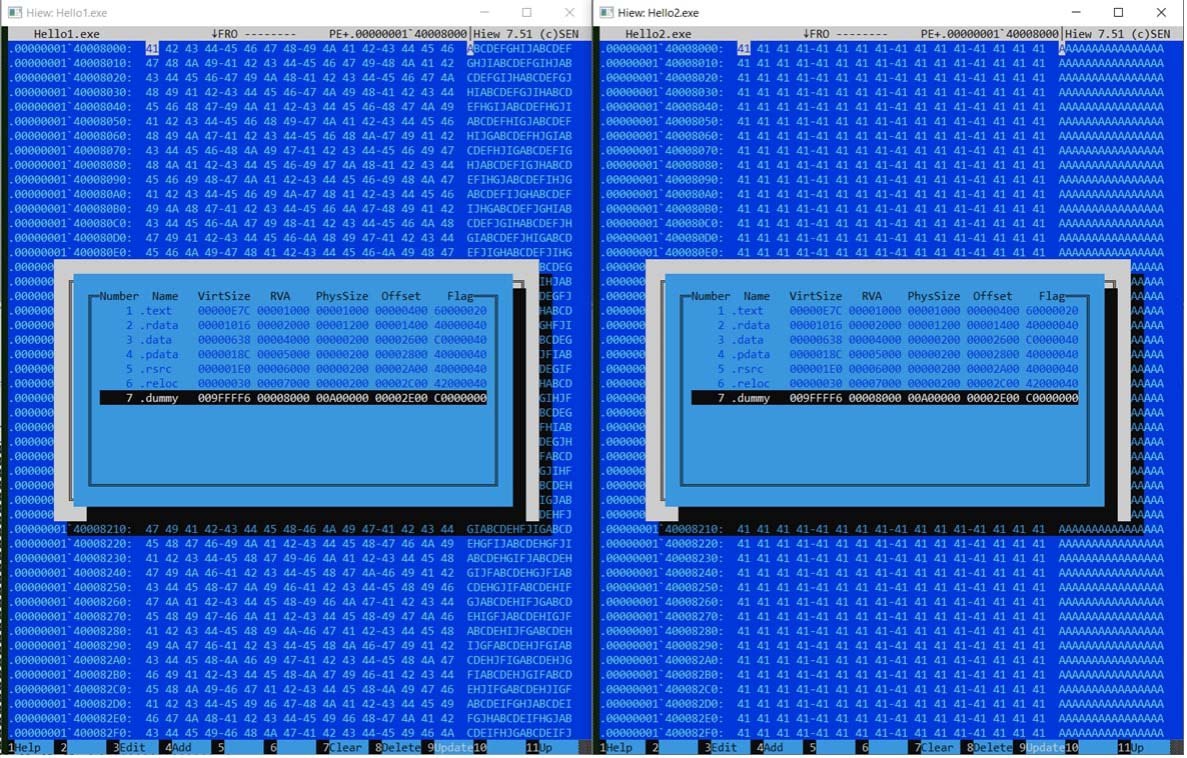This screenshot has width=1187, height=758.
Task: Click the Hiew app icon in Hello1.exe title bar
Action: [x=14, y=13]
